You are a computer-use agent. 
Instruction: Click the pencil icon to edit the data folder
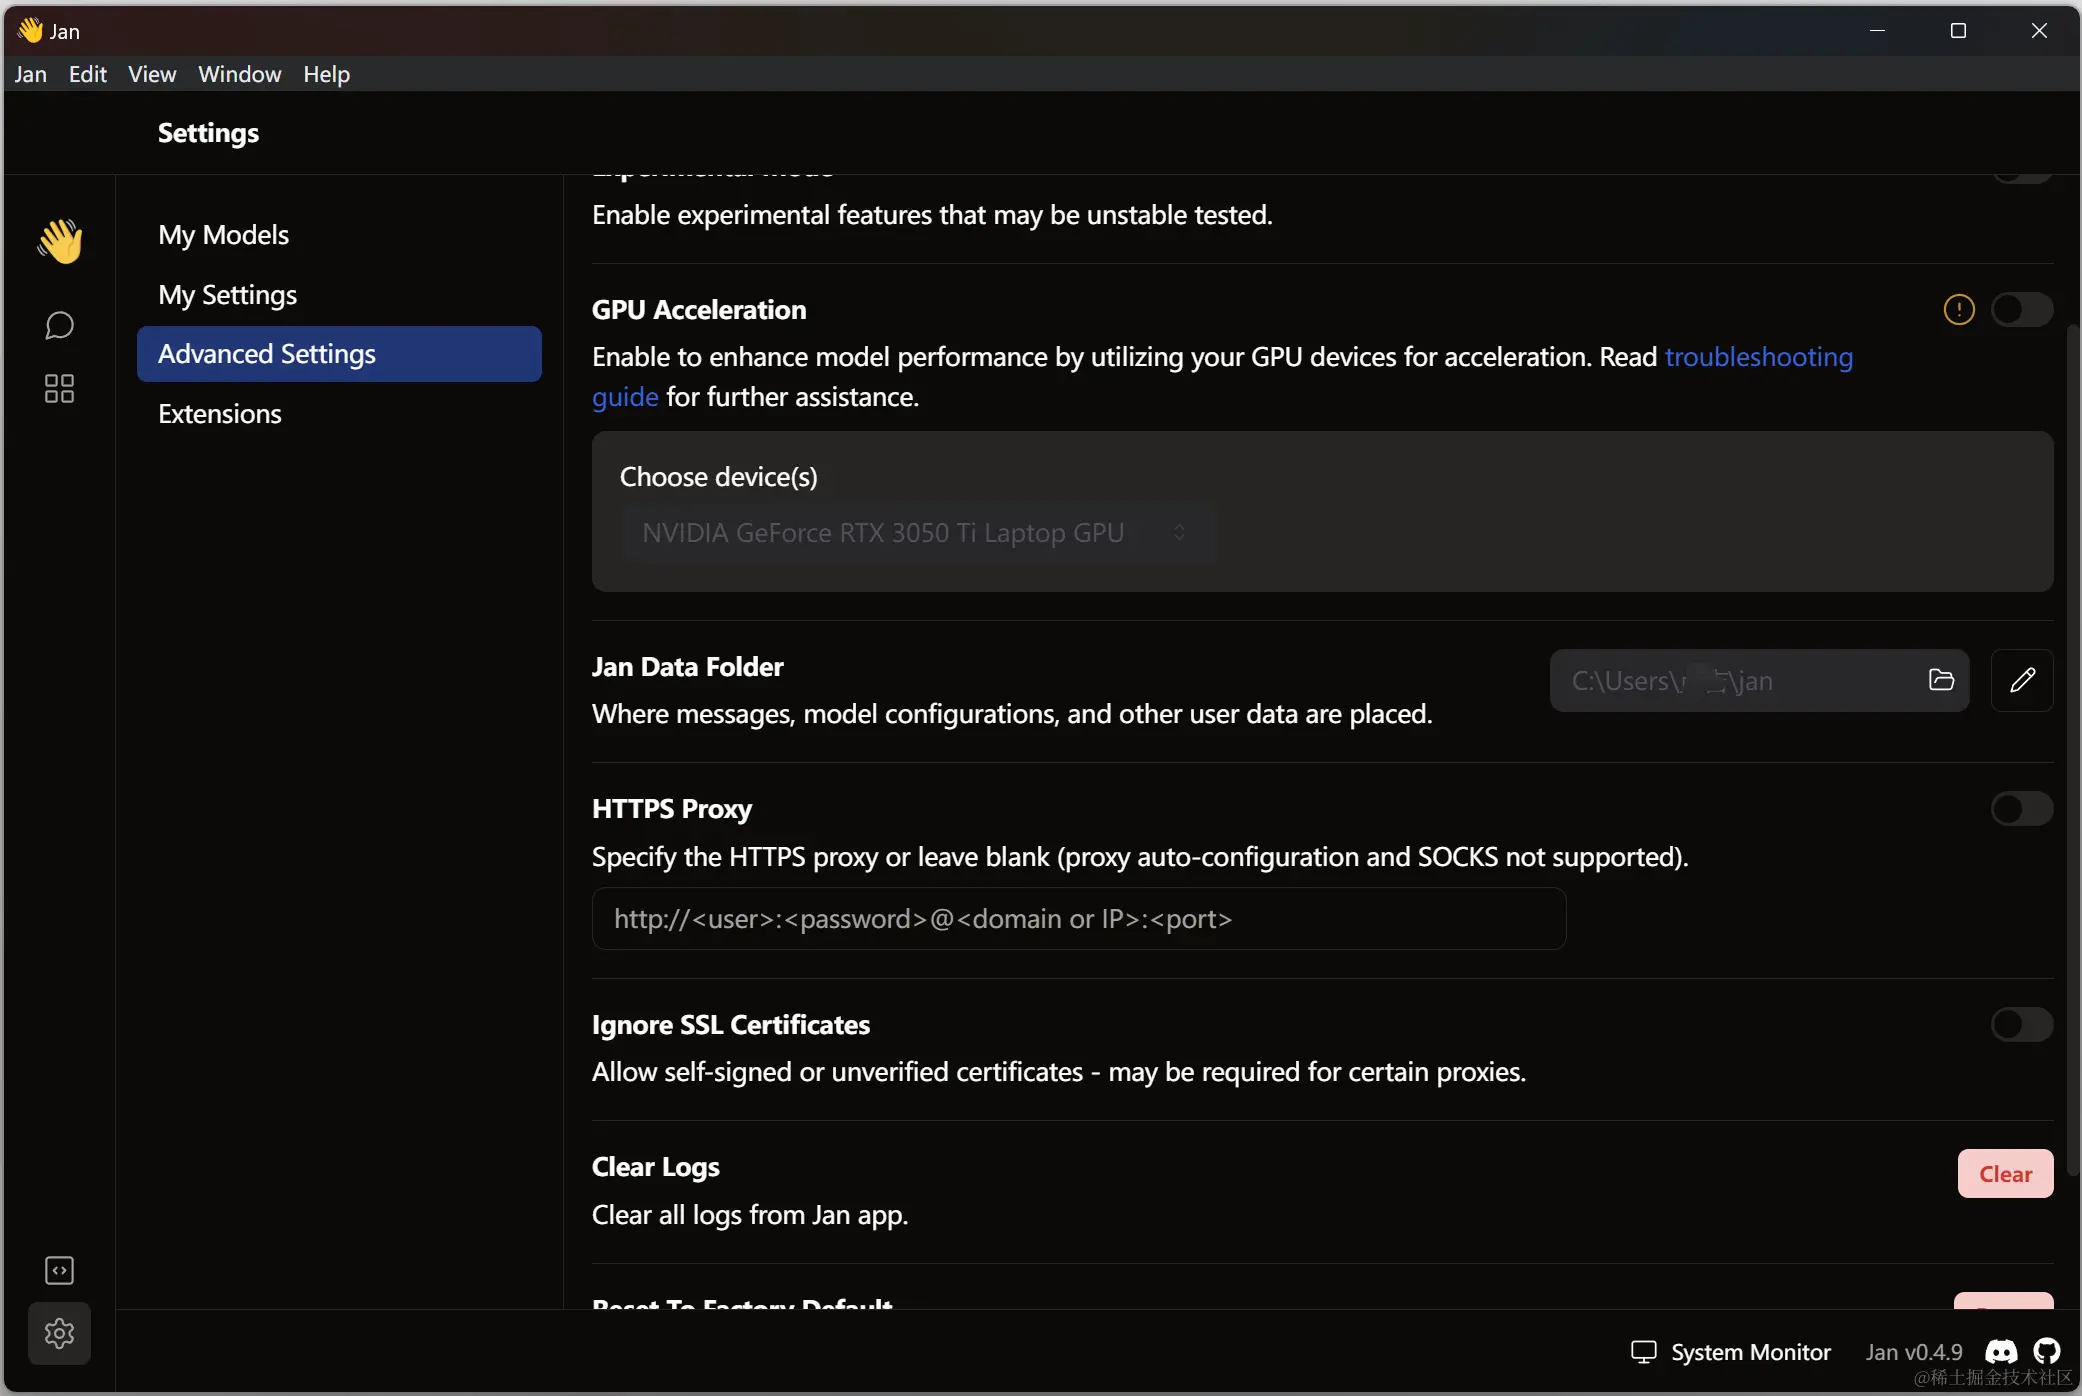coord(2022,680)
